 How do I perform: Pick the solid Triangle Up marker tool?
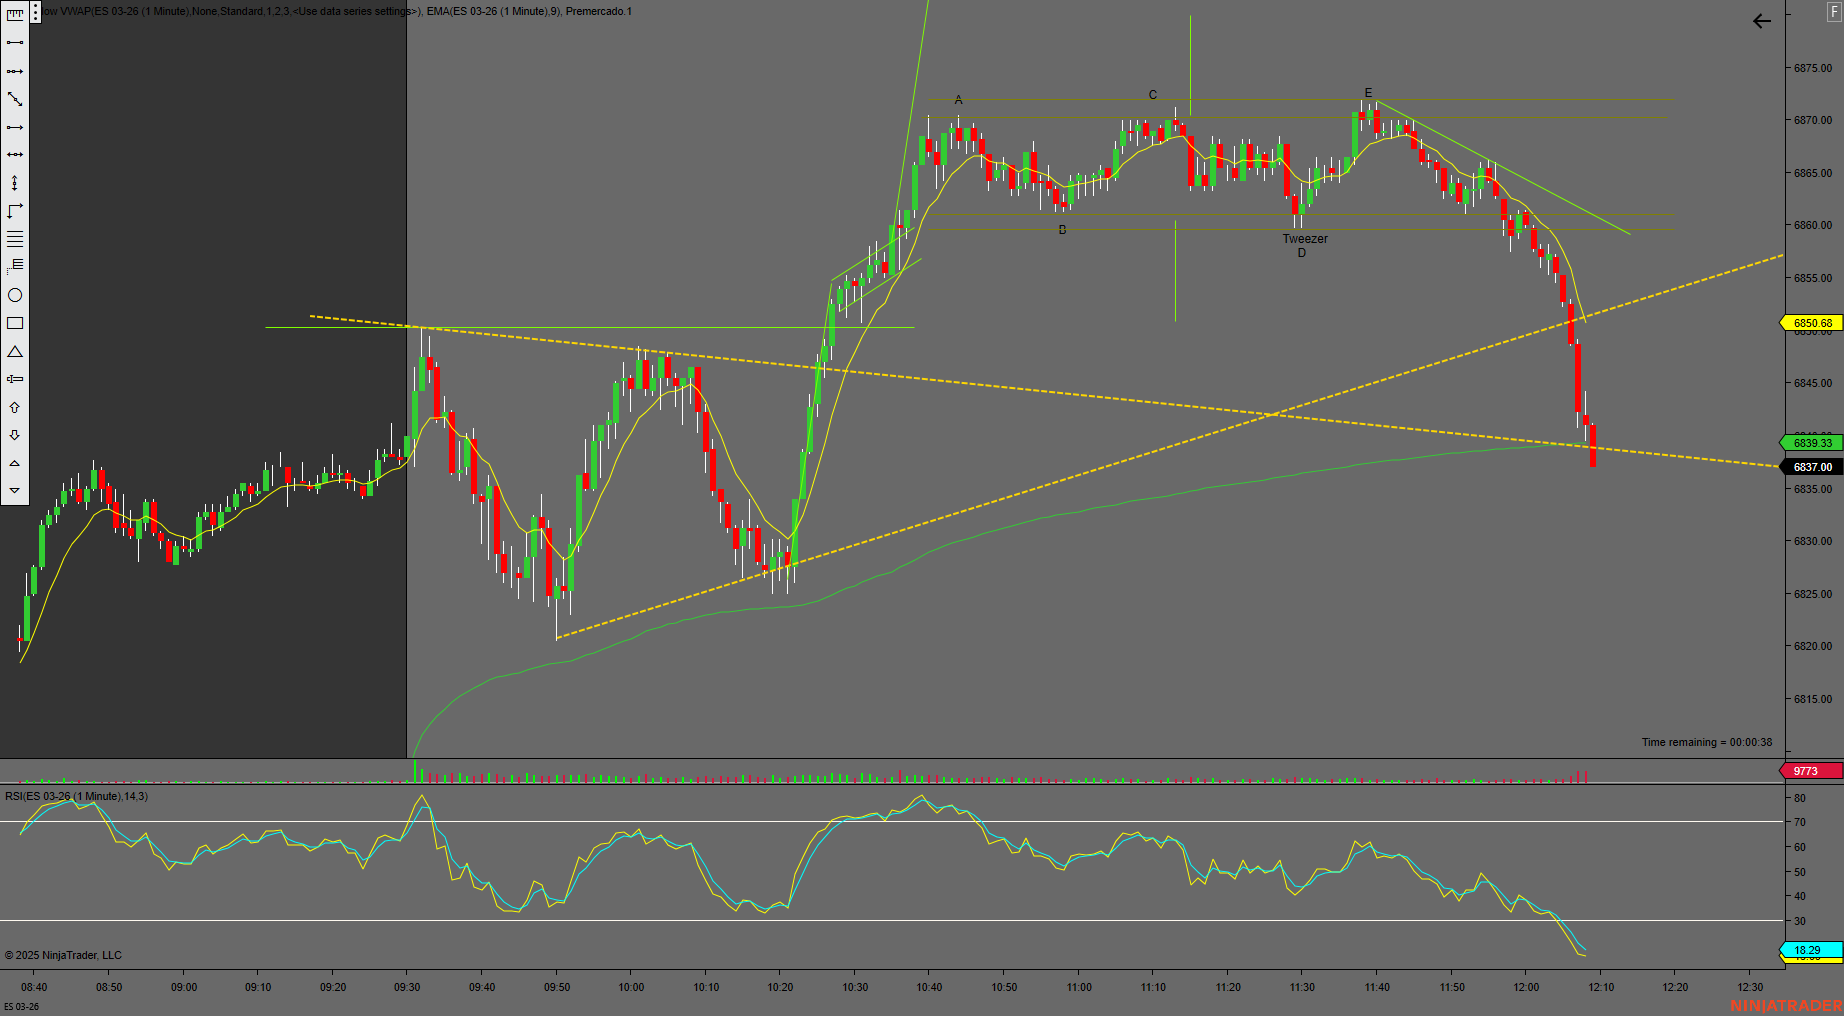point(15,463)
